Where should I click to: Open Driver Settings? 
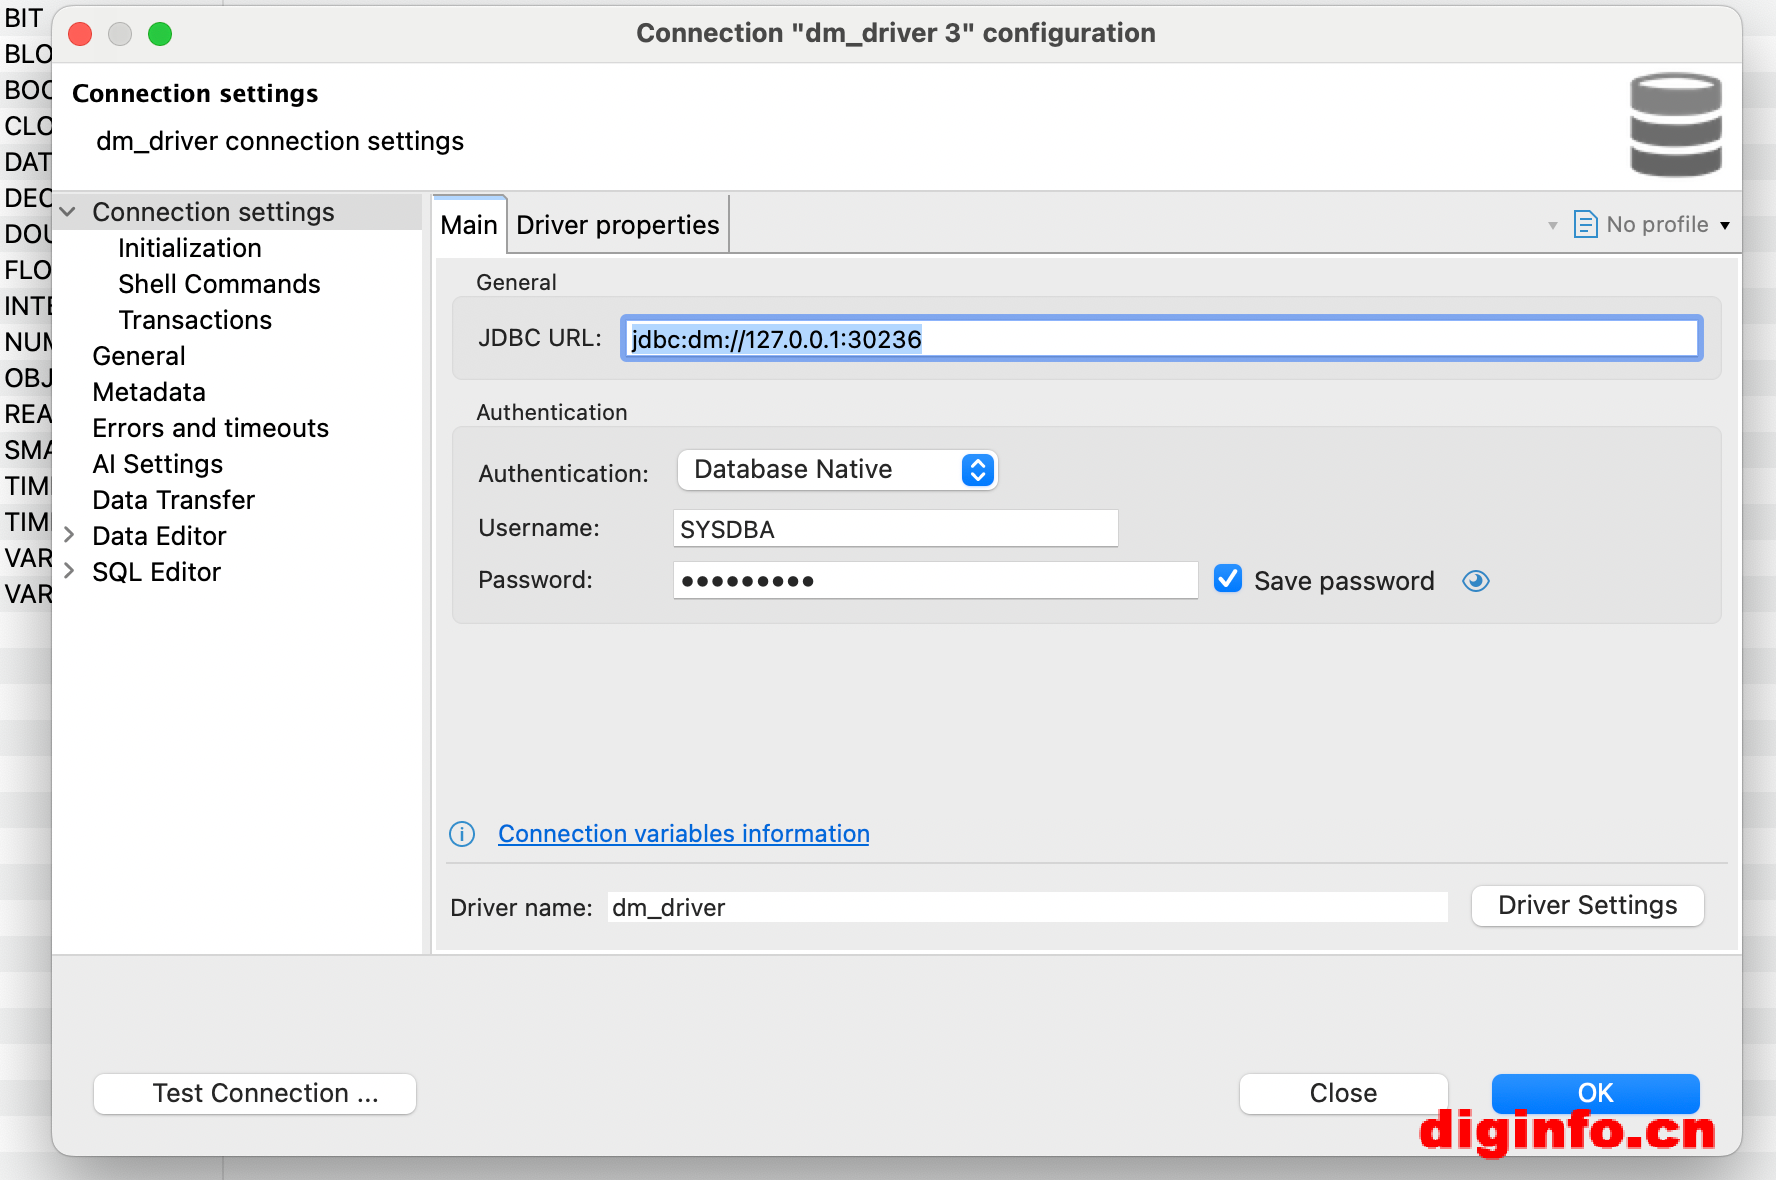click(1587, 906)
